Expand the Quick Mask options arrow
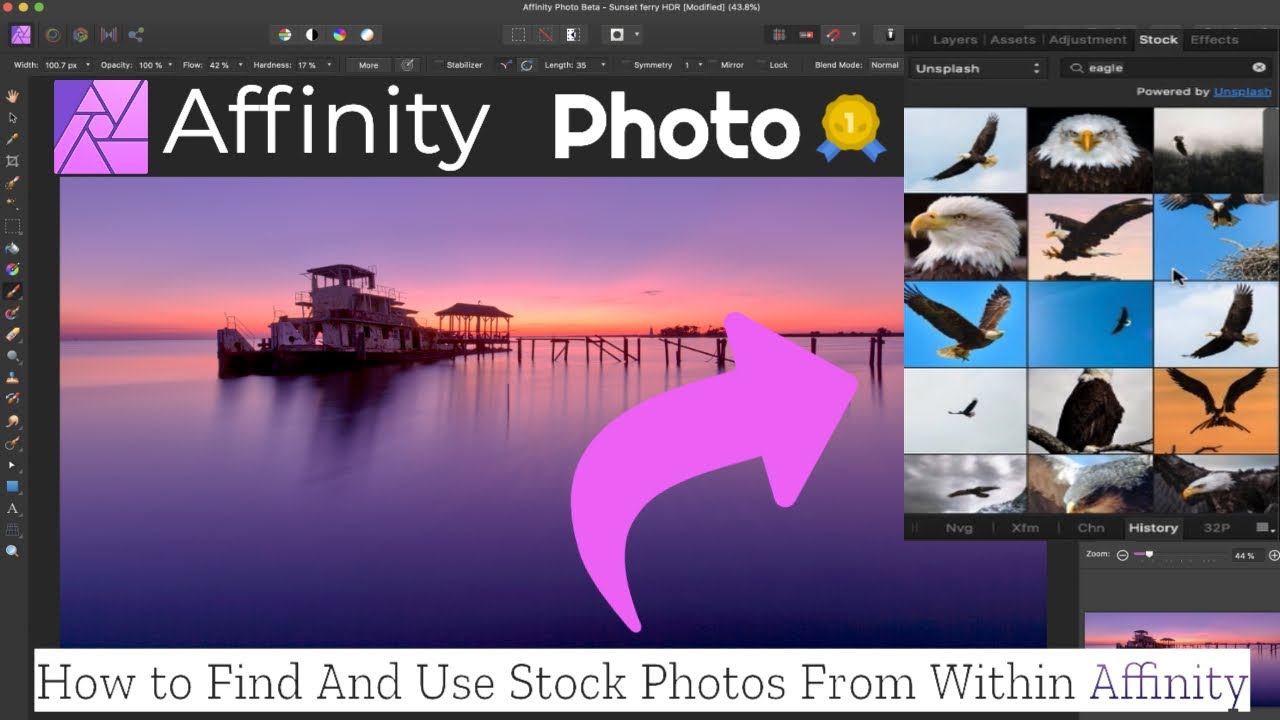This screenshot has height=720, width=1280. tap(637, 35)
